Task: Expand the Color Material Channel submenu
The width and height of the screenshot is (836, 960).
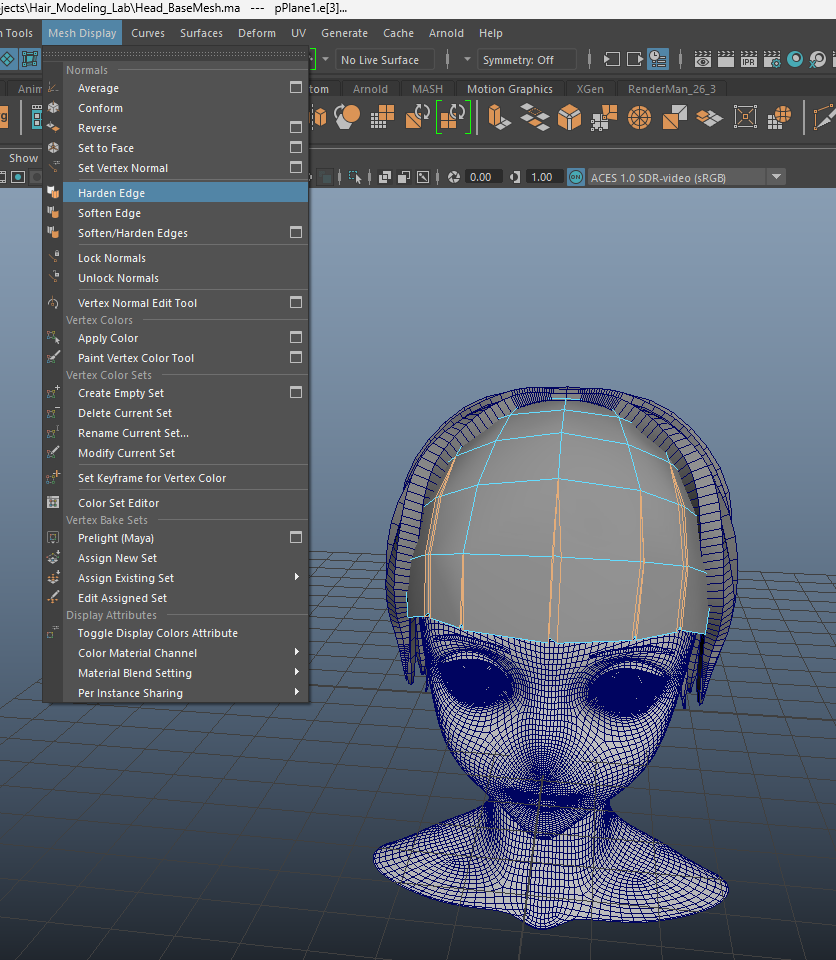Action: tap(296, 652)
